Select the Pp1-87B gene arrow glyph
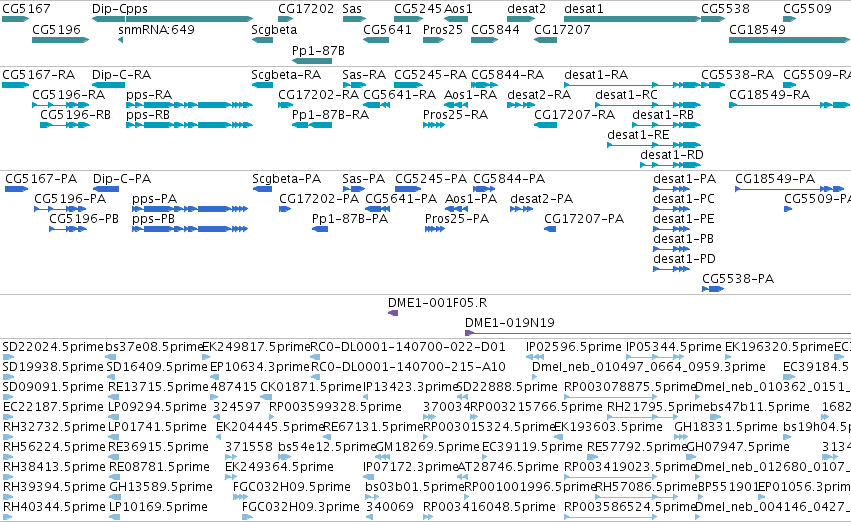The height and width of the screenshot is (522, 851). [x=312, y=61]
